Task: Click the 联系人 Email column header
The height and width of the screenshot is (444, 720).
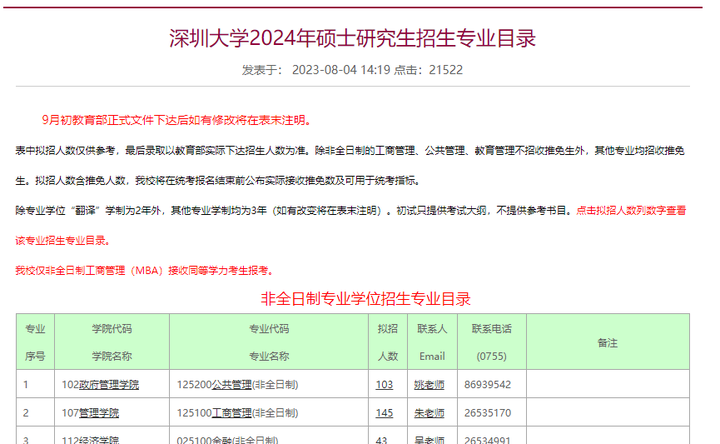Action: (x=432, y=342)
